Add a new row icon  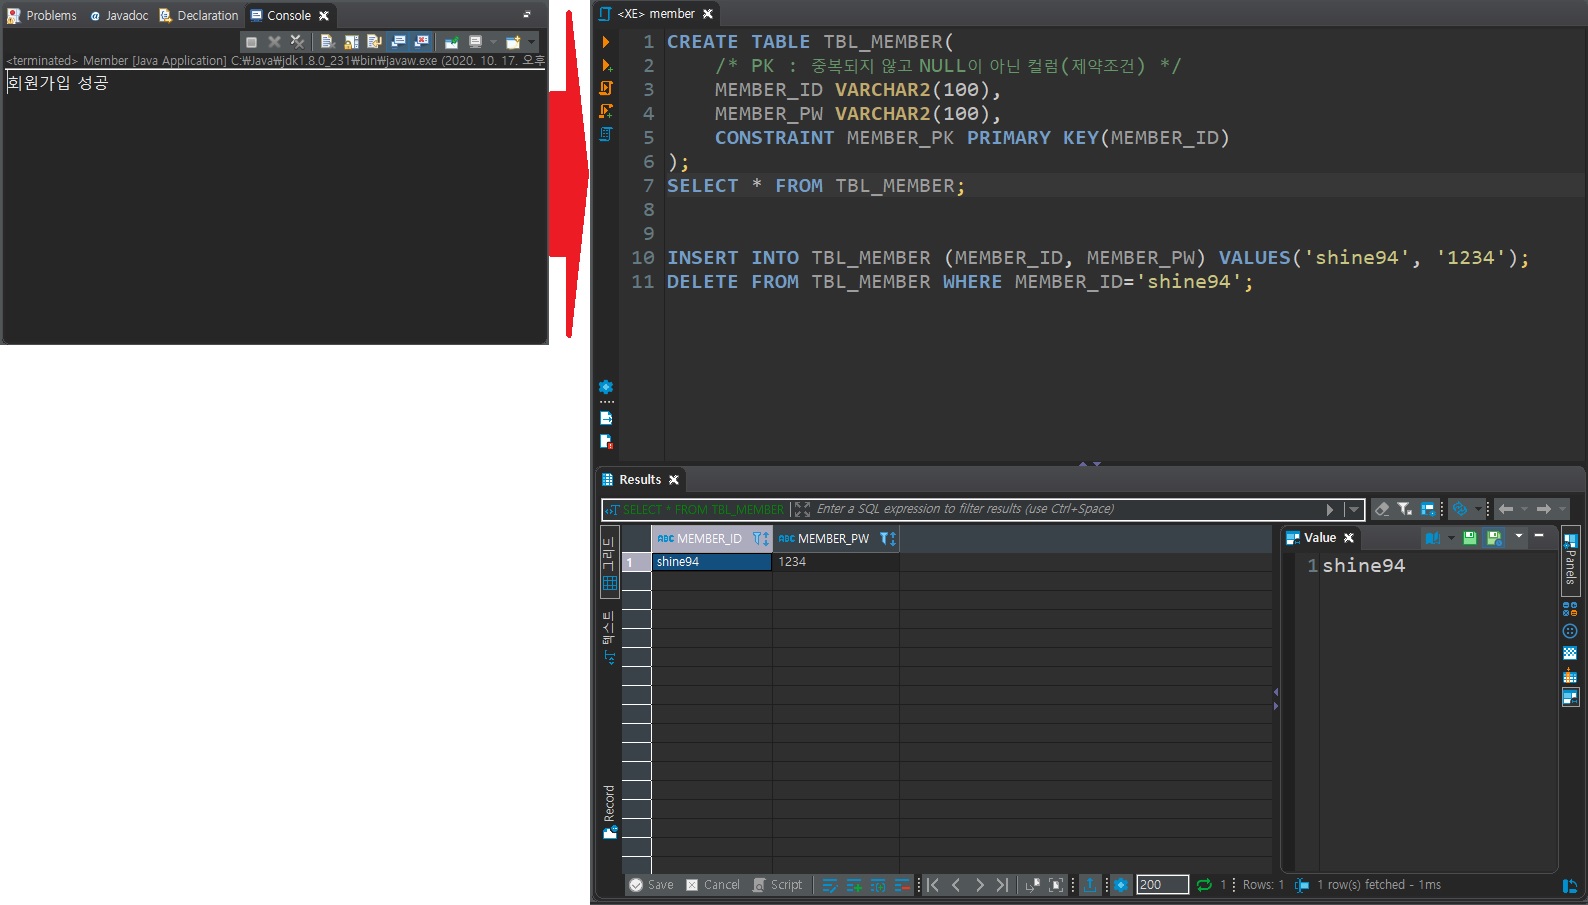point(854,885)
